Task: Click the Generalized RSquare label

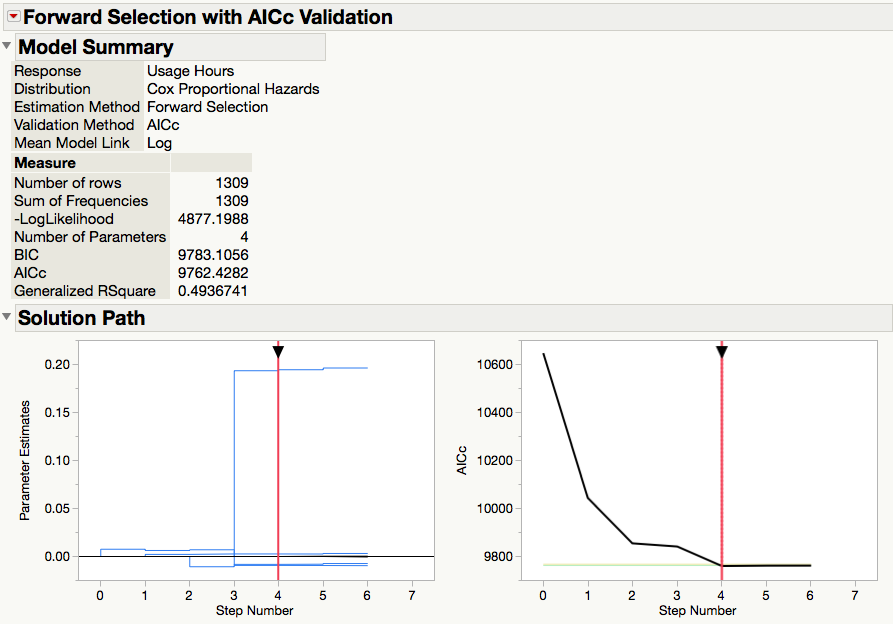Action: click(x=85, y=291)
